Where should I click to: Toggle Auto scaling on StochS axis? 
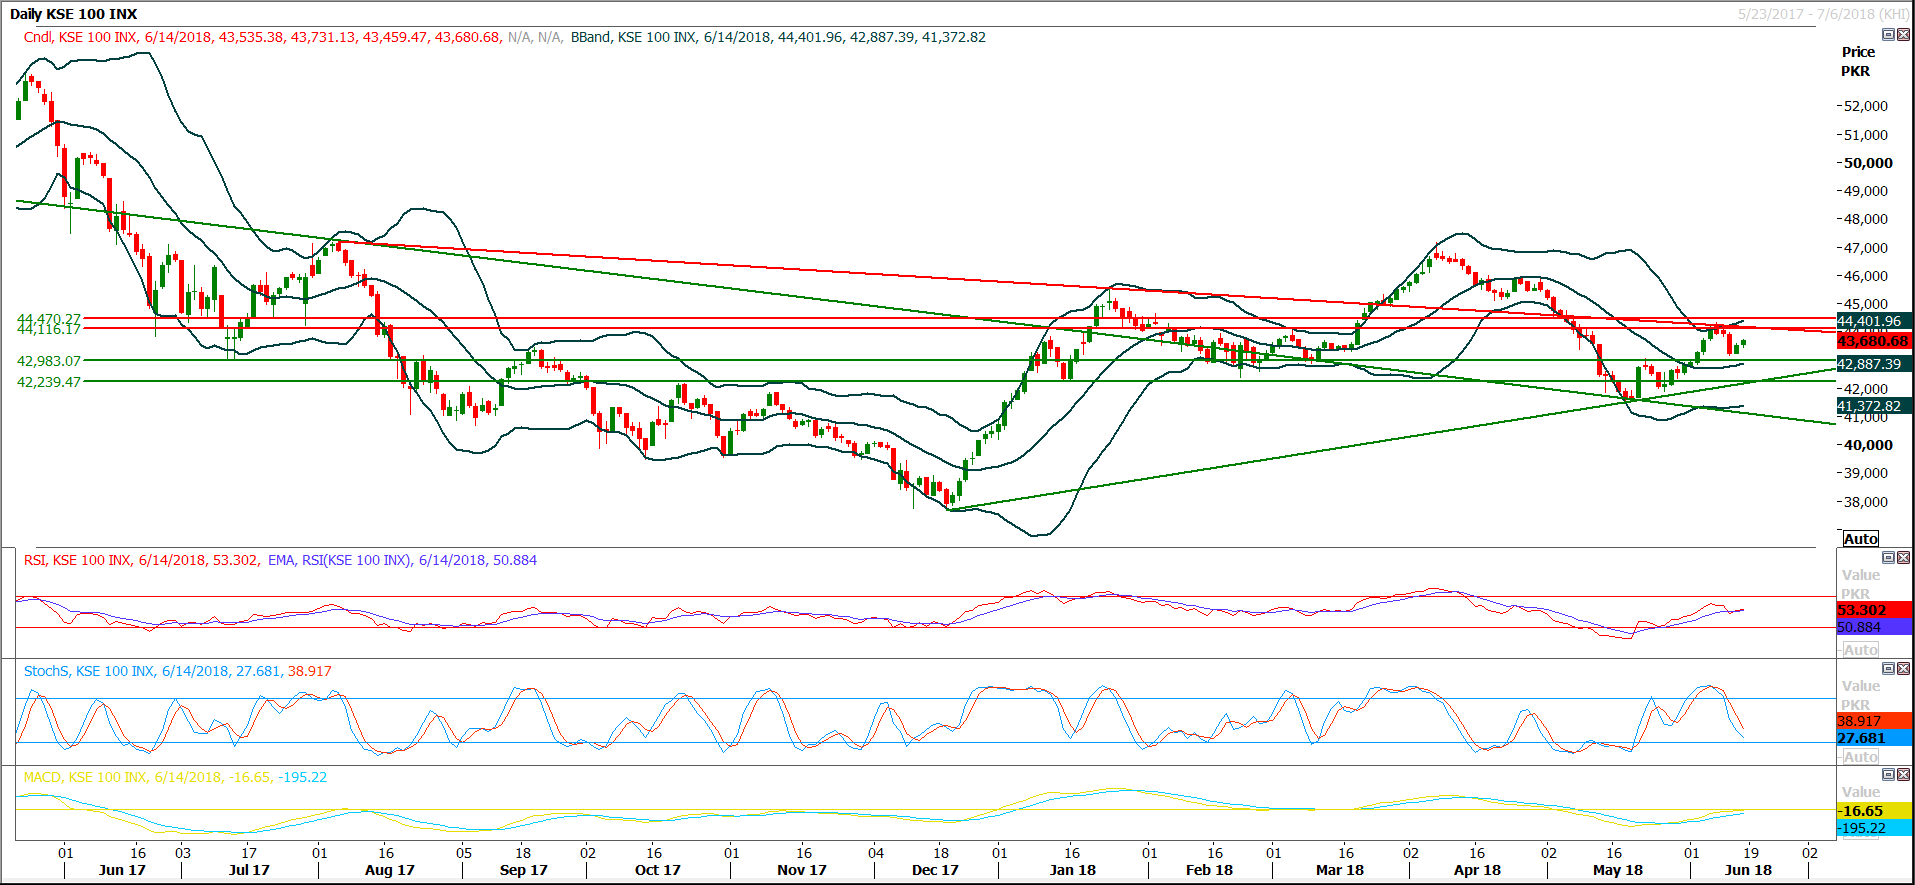click(x=1860, y=757)
